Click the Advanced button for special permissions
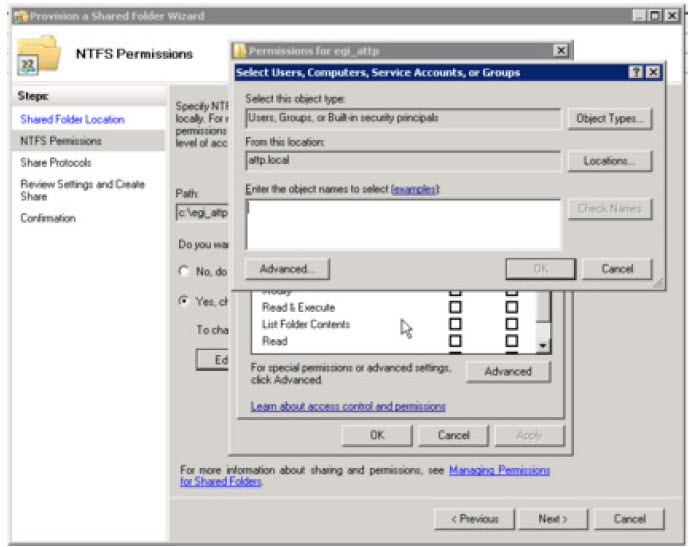The height and width of the screenshot is (547, 689). point(508,372)
